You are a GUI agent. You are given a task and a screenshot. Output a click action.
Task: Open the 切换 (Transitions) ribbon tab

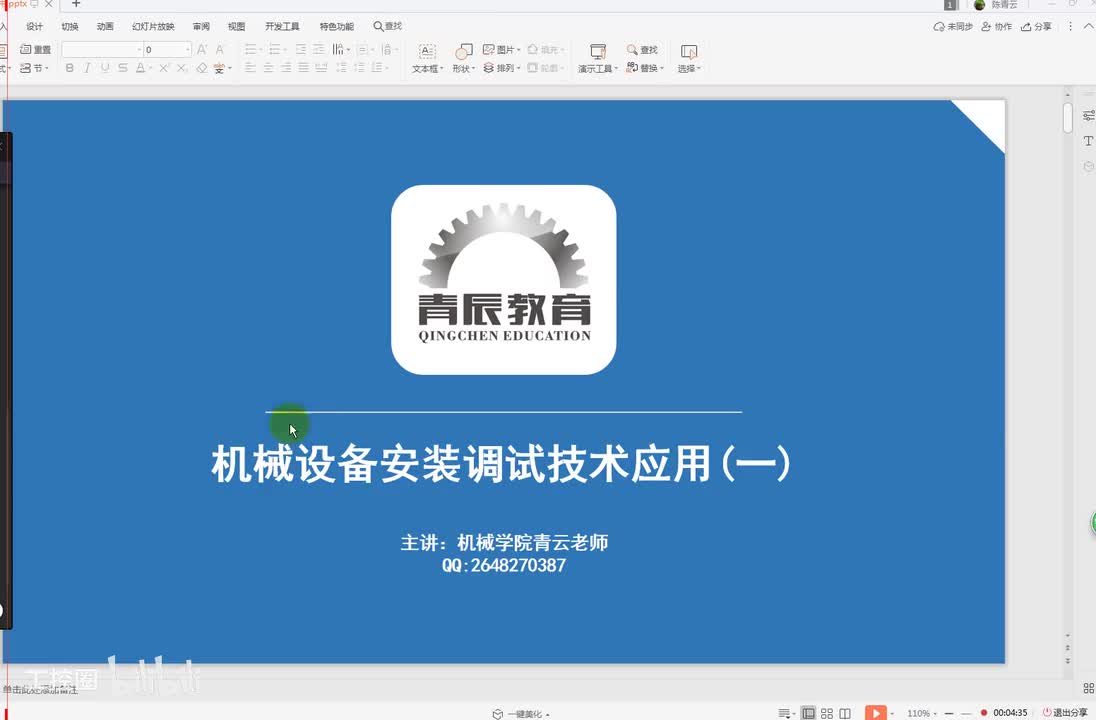click(x=70, y=27)
